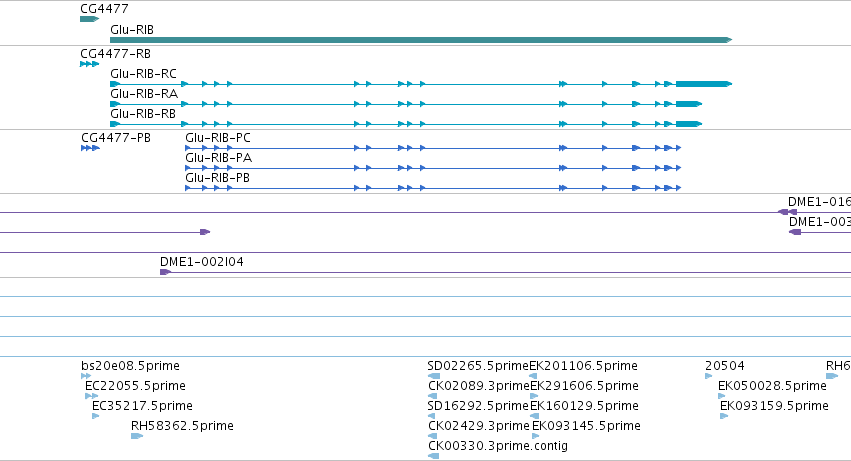Select the Glu-RIB-PB protein label

pos(217,178)
